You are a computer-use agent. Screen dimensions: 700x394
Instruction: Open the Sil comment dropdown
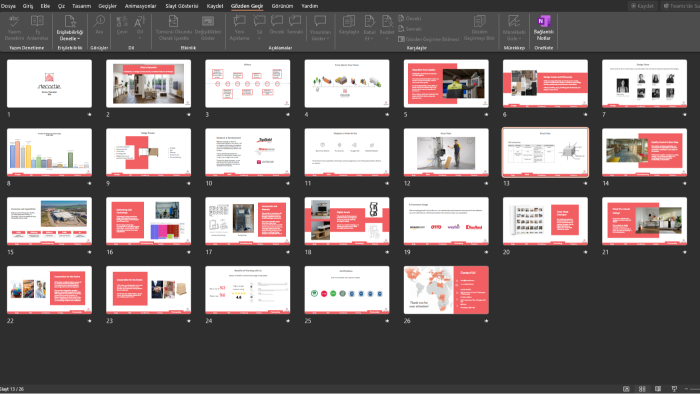(259, 28)
